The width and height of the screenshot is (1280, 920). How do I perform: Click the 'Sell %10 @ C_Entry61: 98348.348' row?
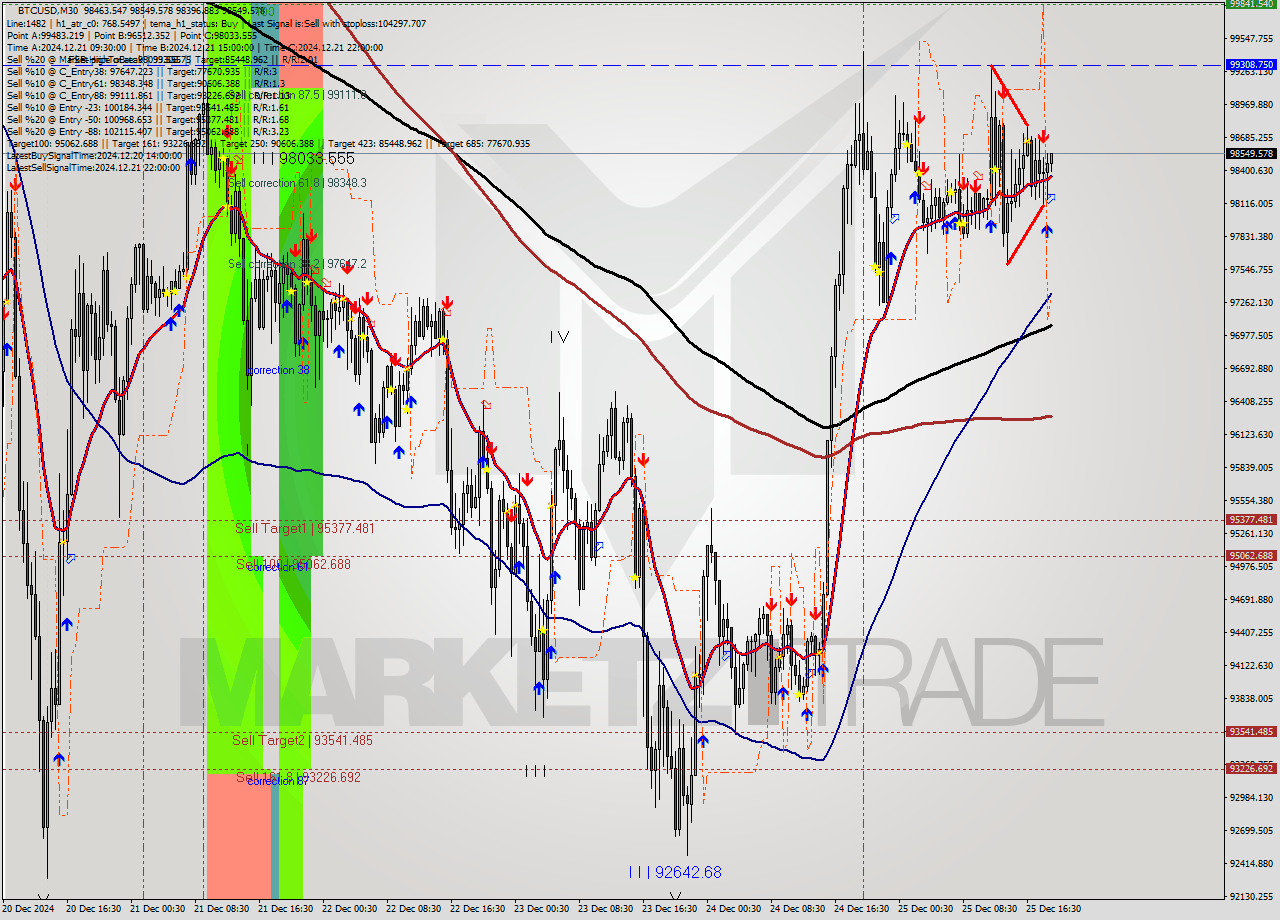click(146, 83)
